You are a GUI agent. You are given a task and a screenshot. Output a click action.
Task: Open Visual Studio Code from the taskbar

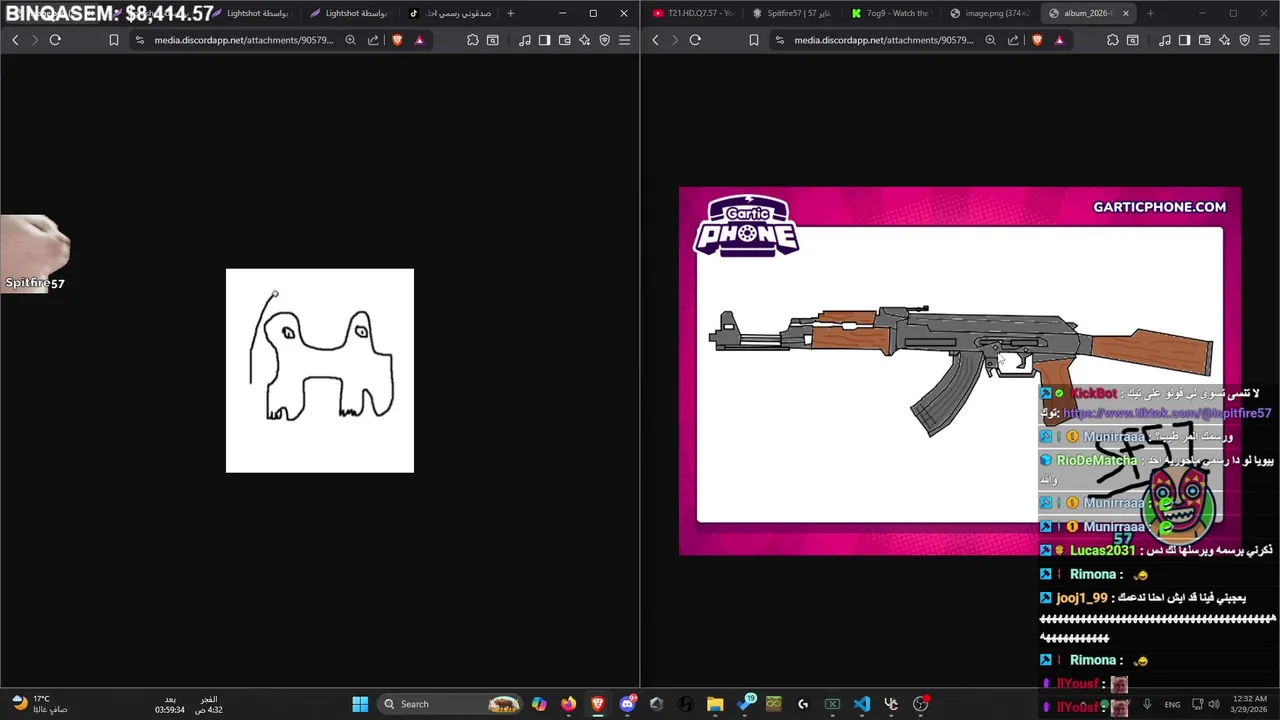(x=862, y=704)
